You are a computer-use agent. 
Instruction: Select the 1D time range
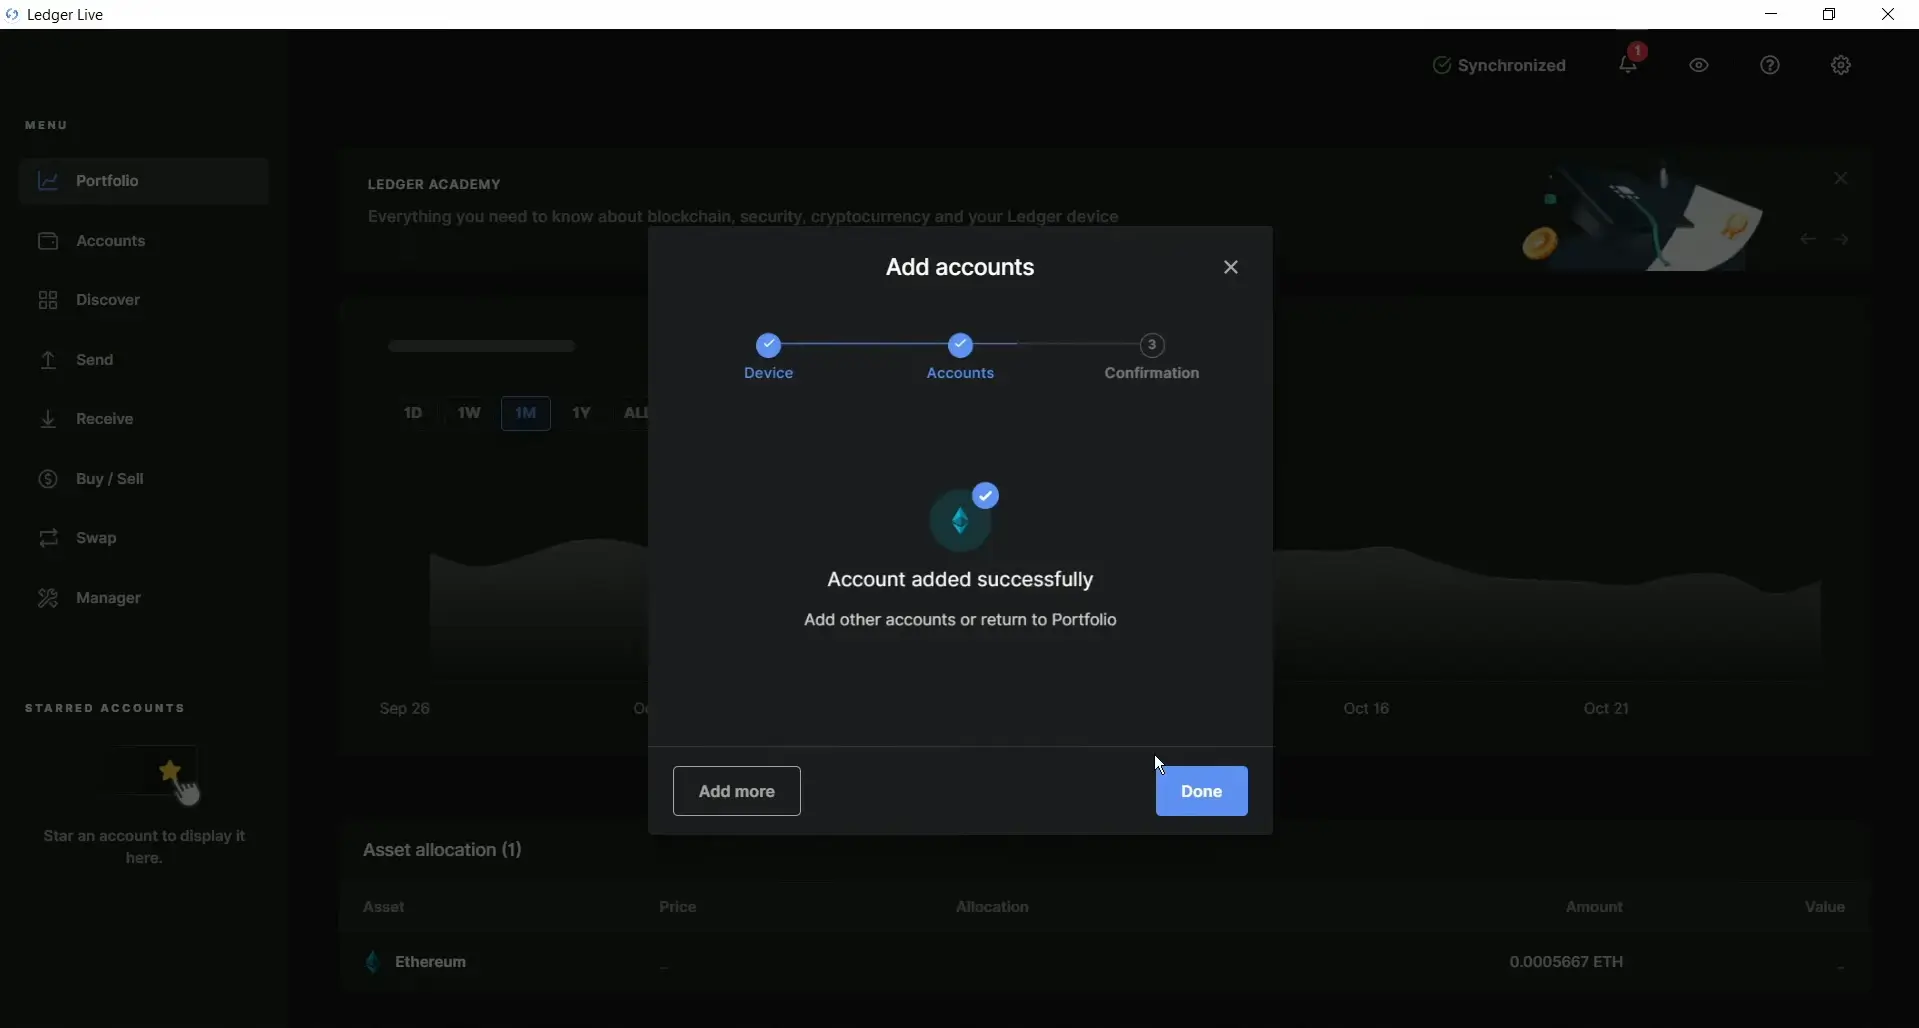coord(413,413)
